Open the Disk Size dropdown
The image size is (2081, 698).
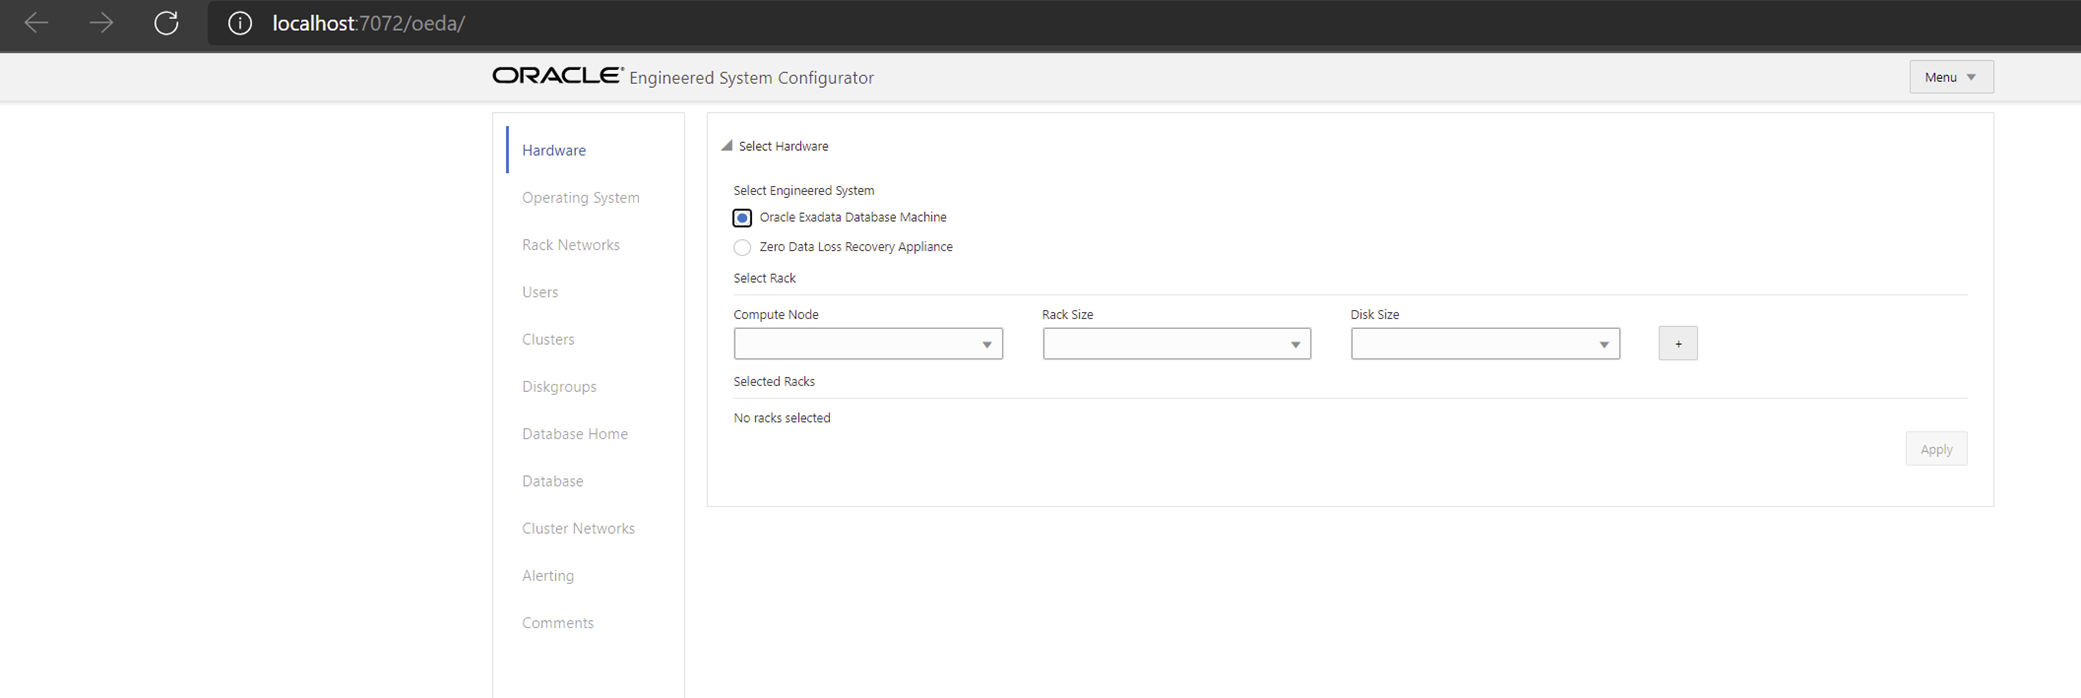click(1485, 343)
